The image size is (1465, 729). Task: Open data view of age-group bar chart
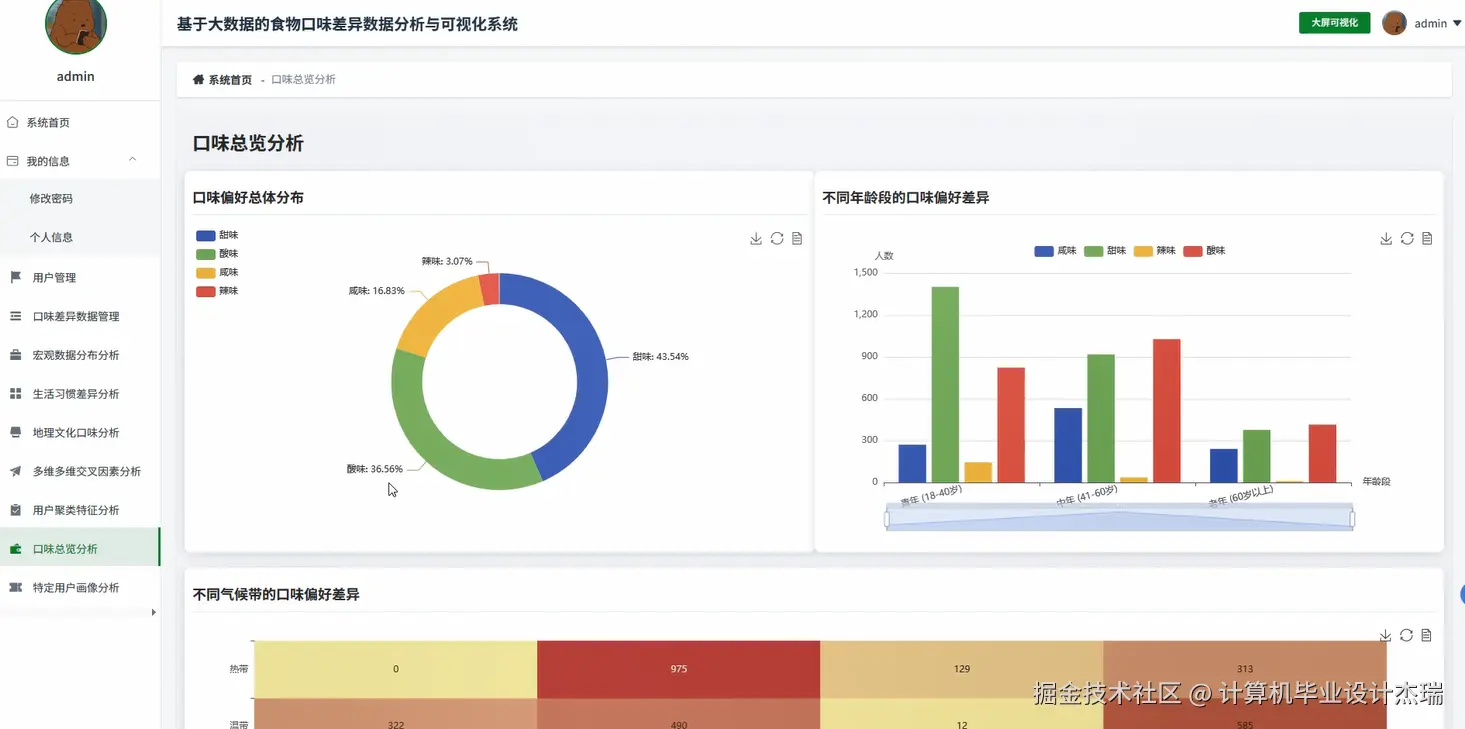[x=1427, y=239]
